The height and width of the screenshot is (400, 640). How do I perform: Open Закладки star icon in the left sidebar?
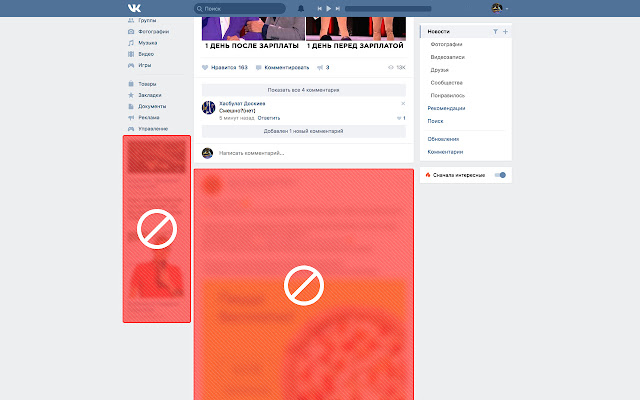[131, 95]
